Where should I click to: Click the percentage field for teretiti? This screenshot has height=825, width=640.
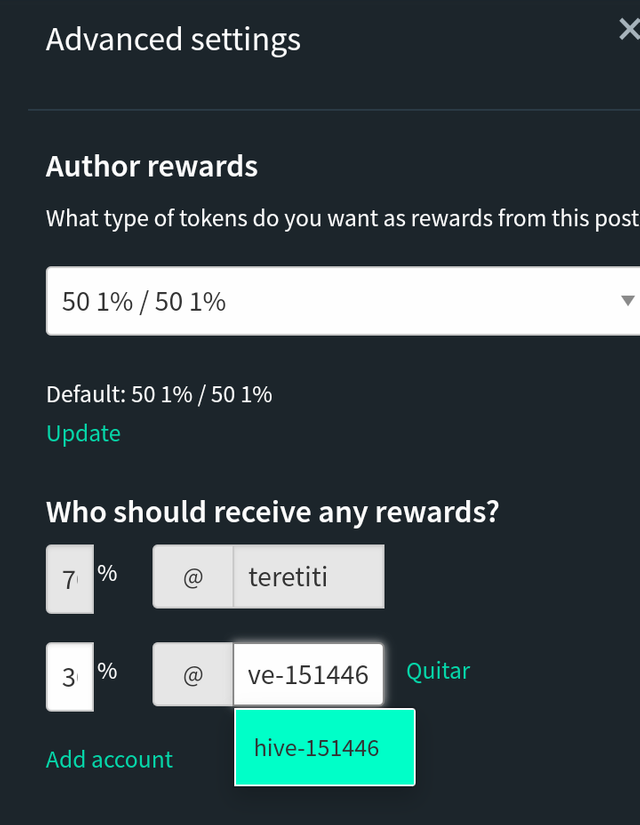[70, 579]
